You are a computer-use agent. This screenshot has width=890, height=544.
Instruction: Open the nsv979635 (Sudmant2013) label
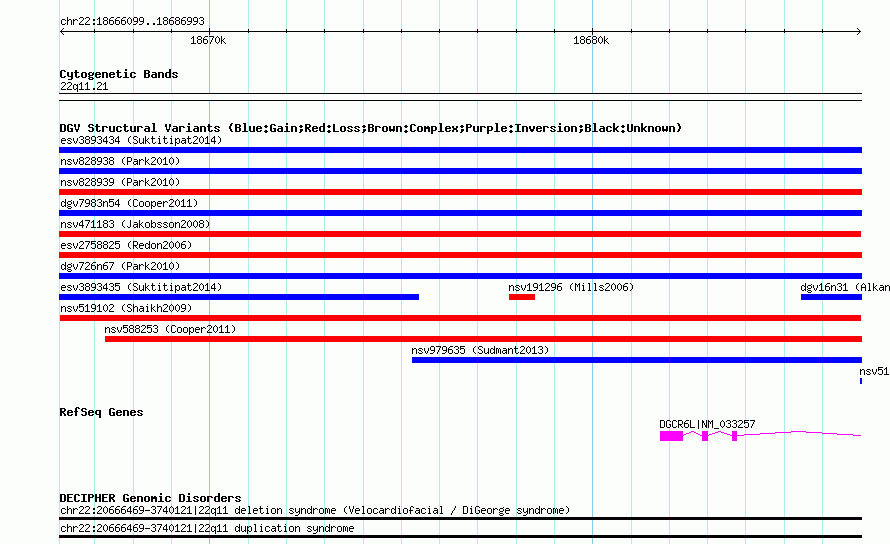coord(480,350)
